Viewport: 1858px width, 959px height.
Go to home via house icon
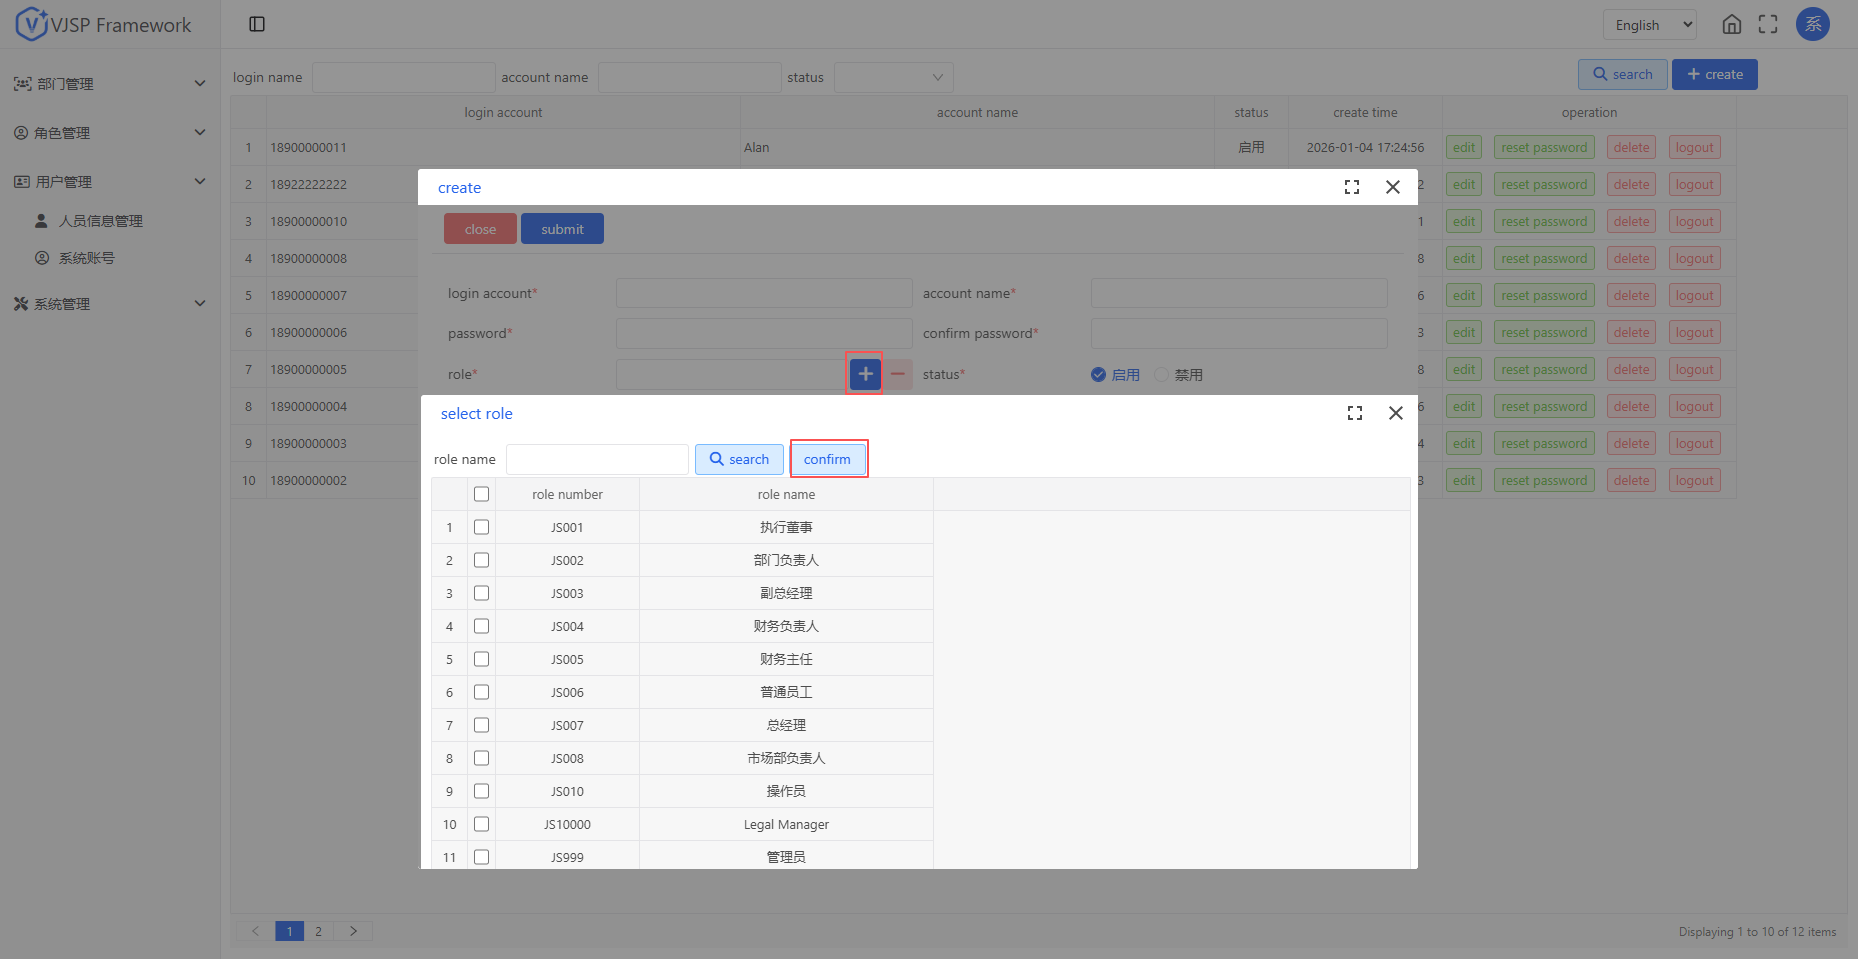[1732, 25]
